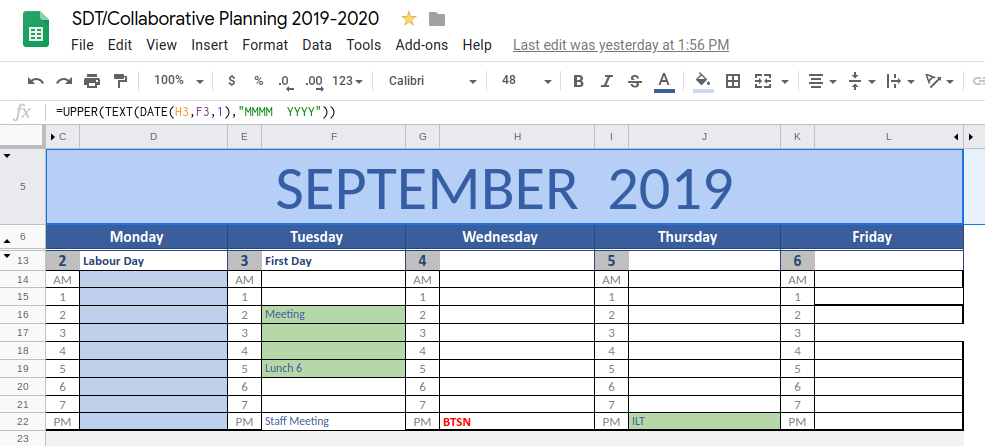
Task: Click the strikethrough icon
Action: [x=634, y=81]
